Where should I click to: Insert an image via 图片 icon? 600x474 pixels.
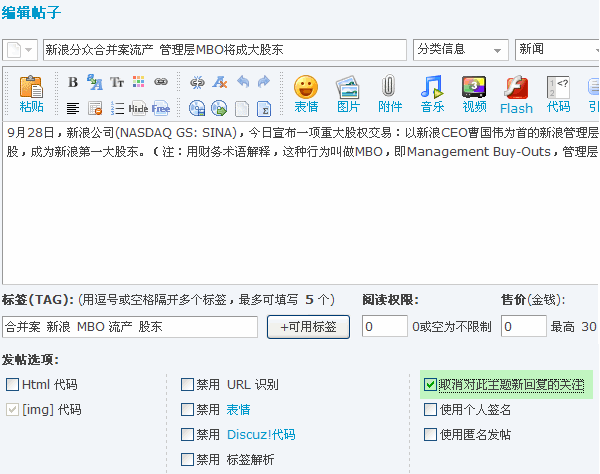(348, 94)
